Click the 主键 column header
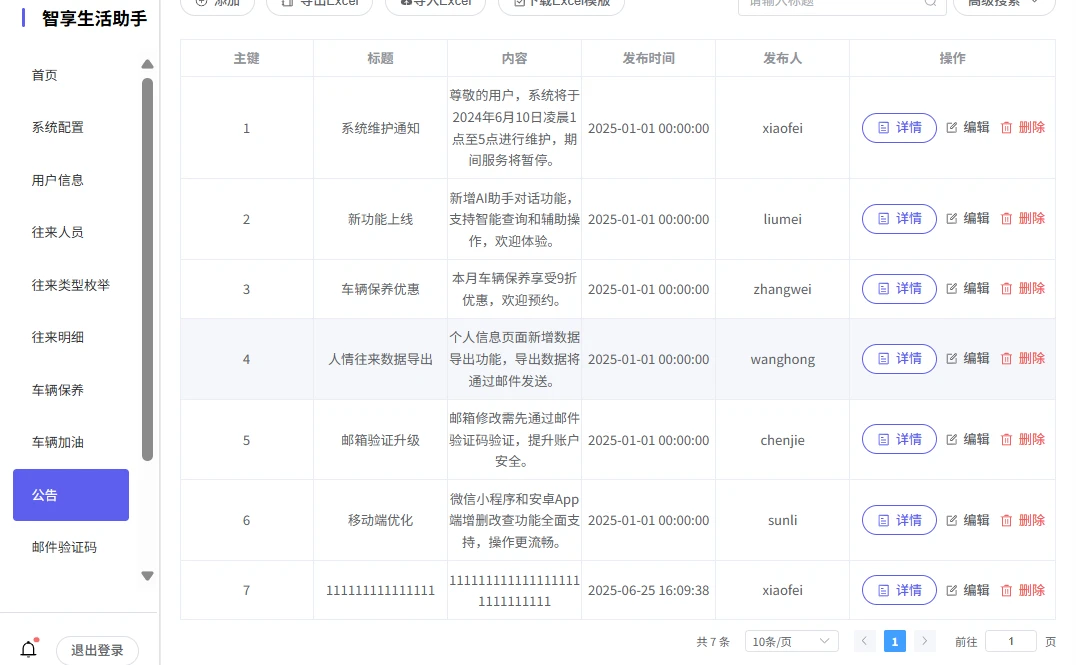 246,58
